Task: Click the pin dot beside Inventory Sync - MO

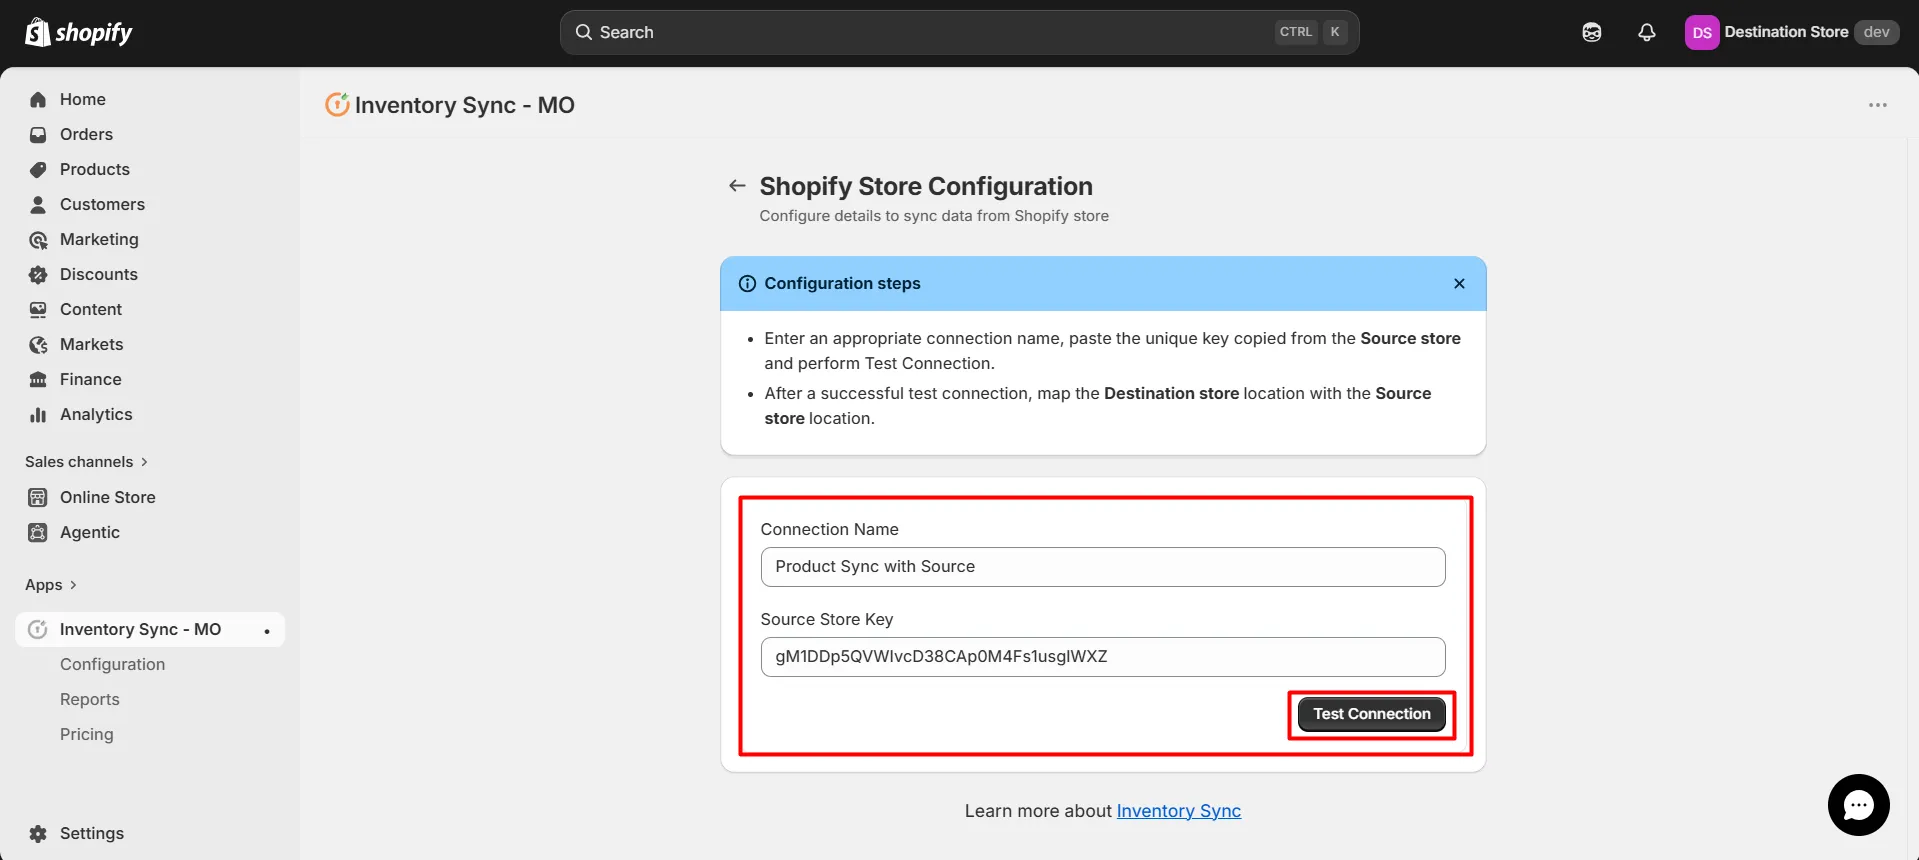Action: (x=267, y=631)
